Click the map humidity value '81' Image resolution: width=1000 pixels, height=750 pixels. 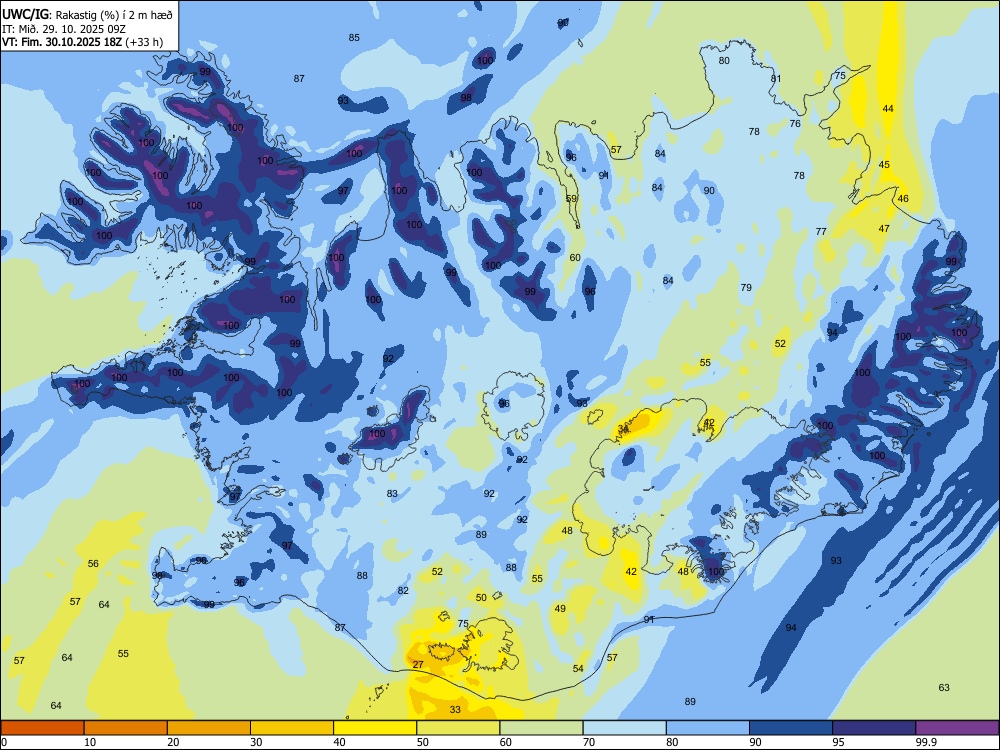click(776, 78)
